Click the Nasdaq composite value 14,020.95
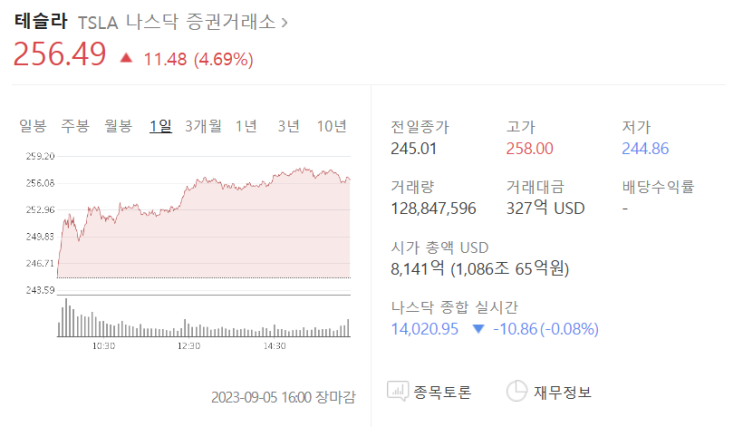Image resolution: width=743 pixels, height=427 pixels. [424, 328]
